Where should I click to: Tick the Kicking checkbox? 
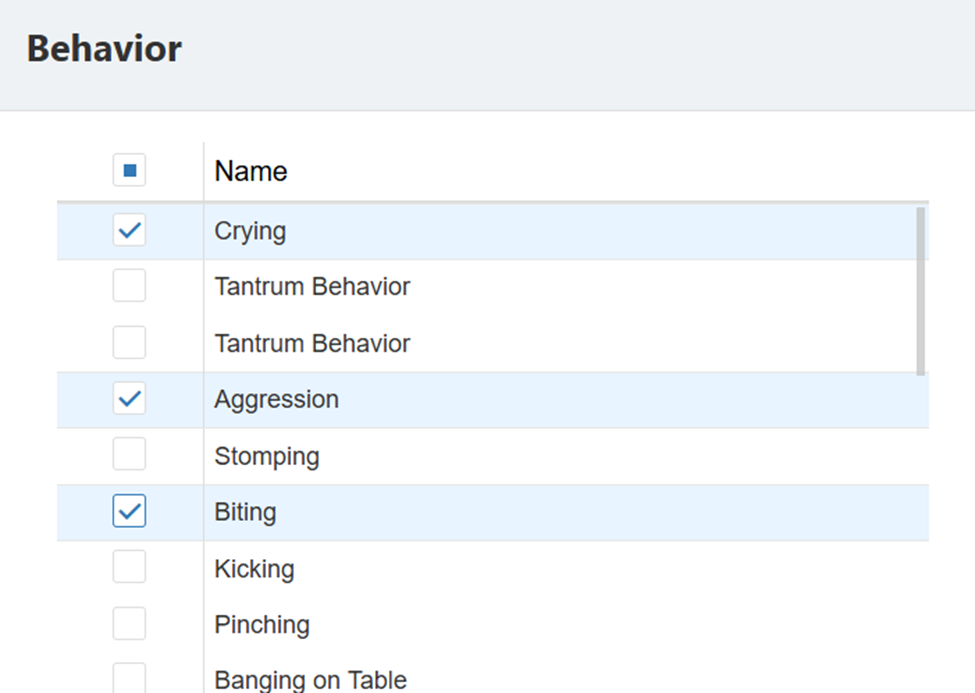(129, 567)
